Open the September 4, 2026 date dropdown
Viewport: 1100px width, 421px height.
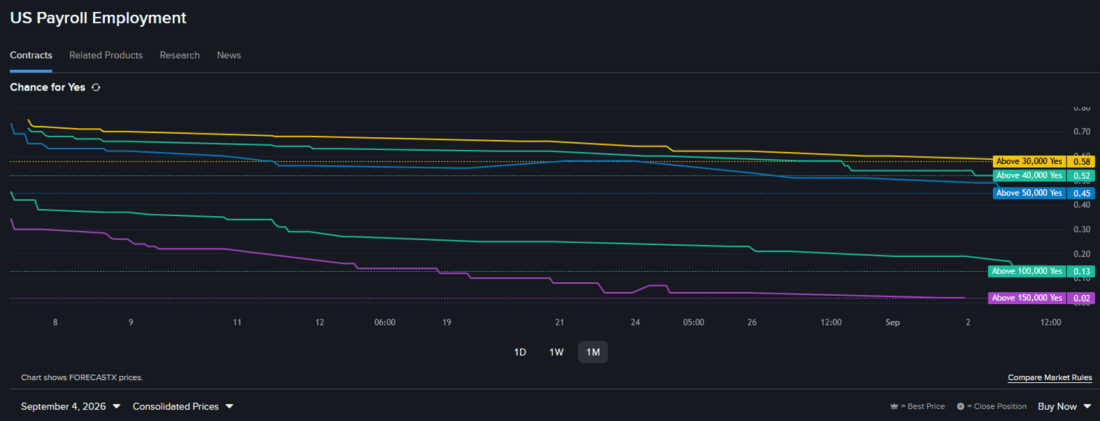(71, 406)
